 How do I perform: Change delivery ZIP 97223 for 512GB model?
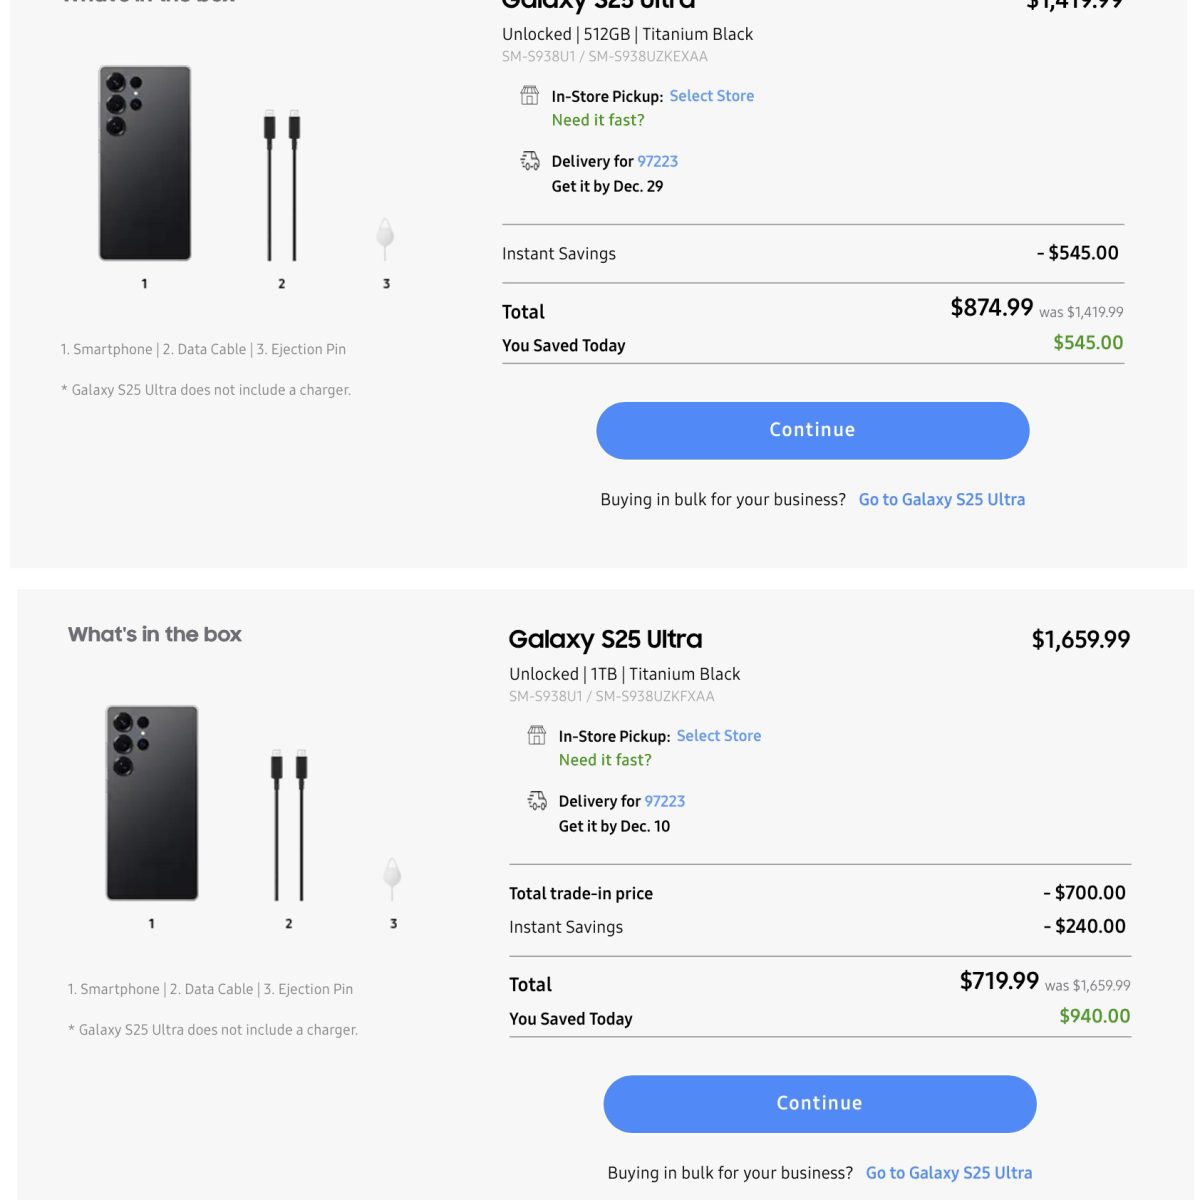coord(657,161)
